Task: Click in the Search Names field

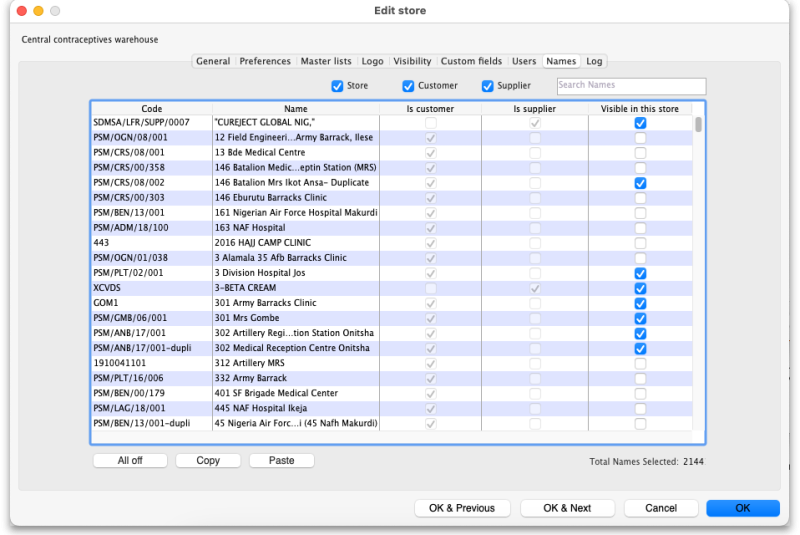Action: pos(631,86)
